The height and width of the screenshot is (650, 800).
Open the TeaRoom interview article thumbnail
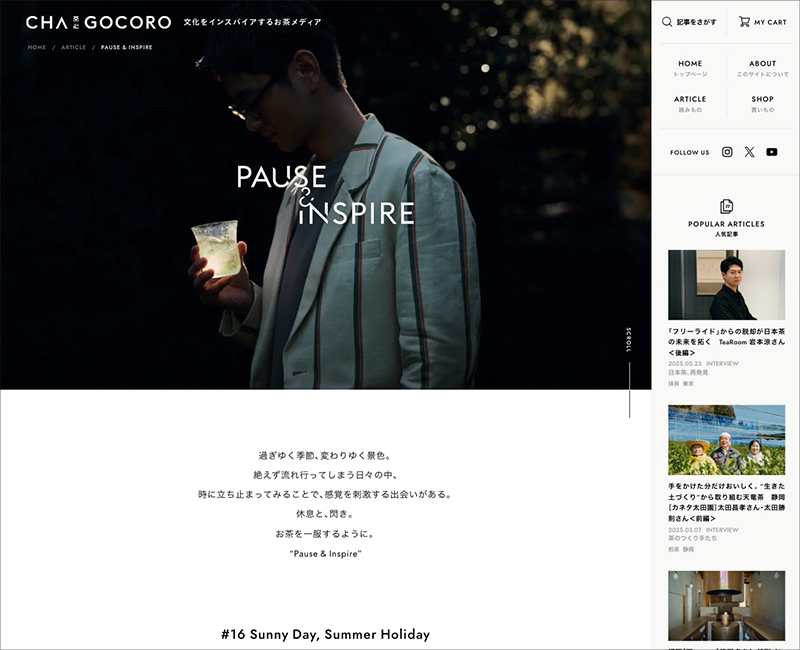727,285
